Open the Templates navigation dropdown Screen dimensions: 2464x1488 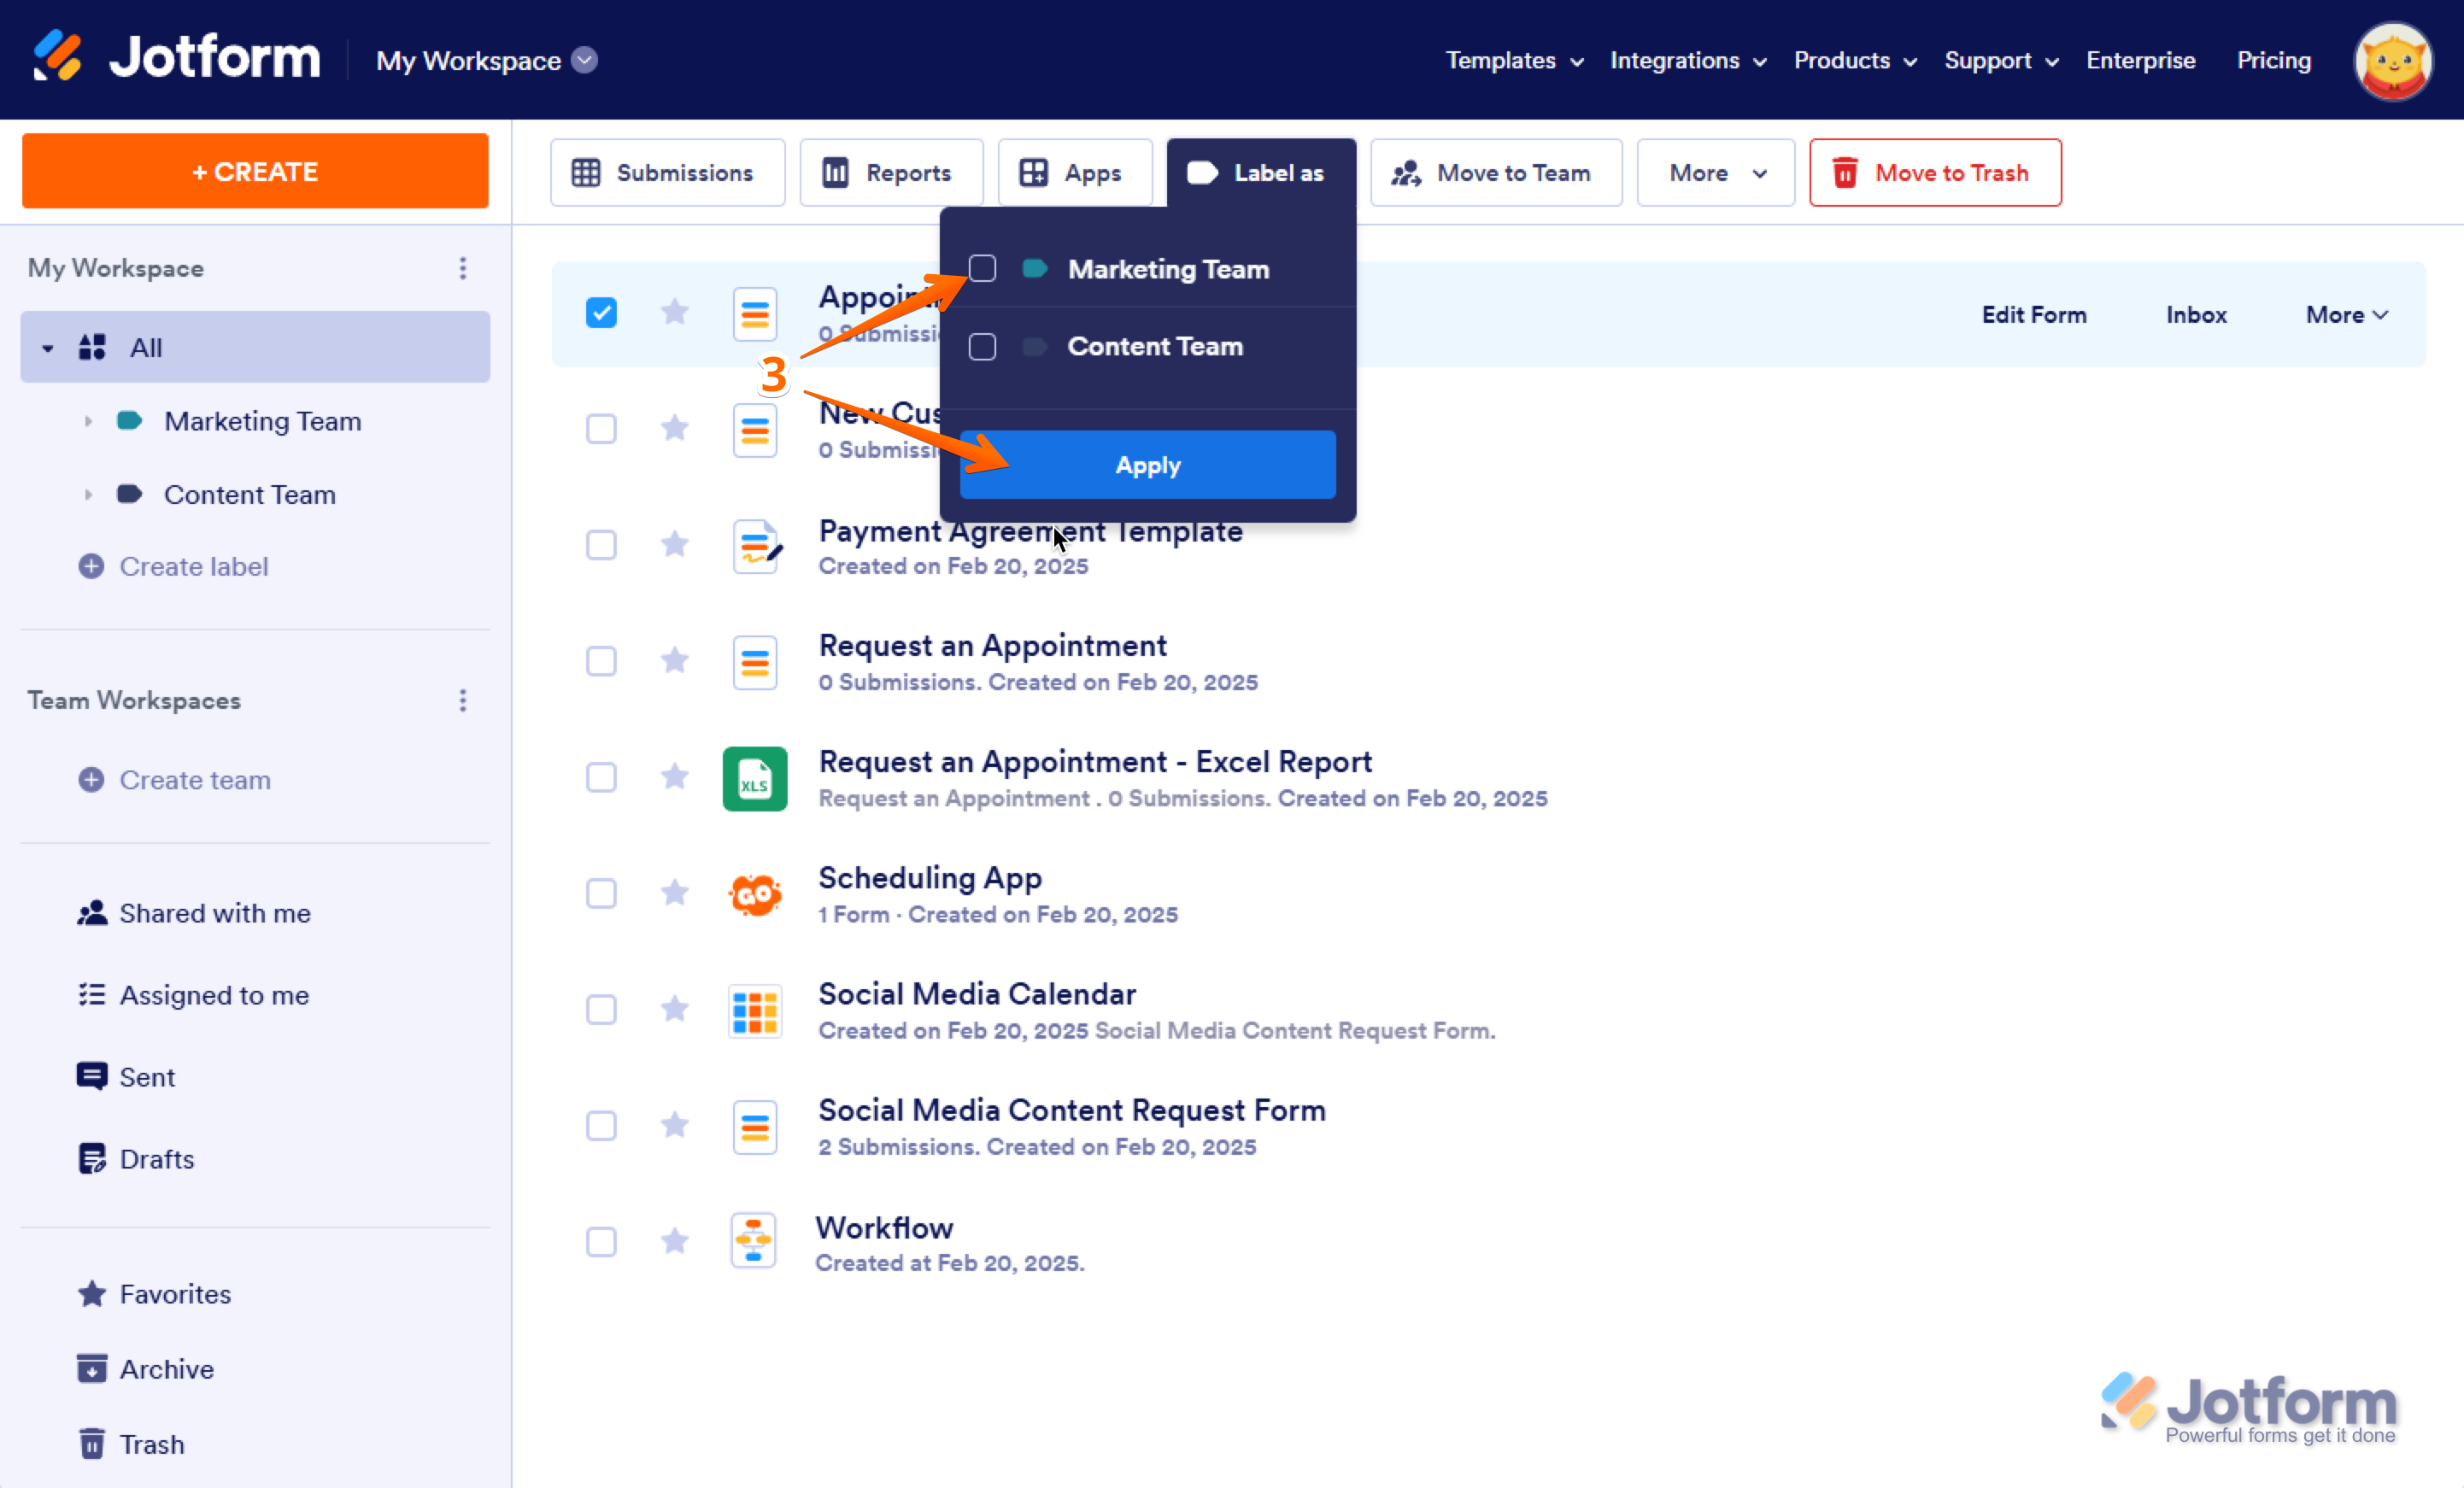click(1513, 61)
